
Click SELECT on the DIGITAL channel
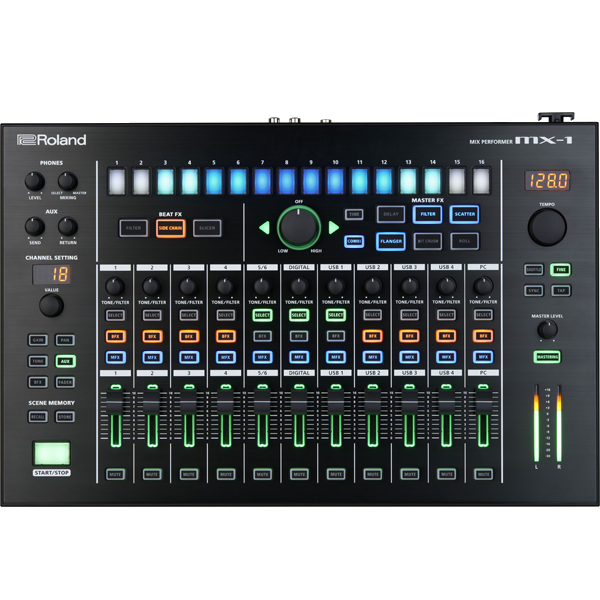(299, 315)
